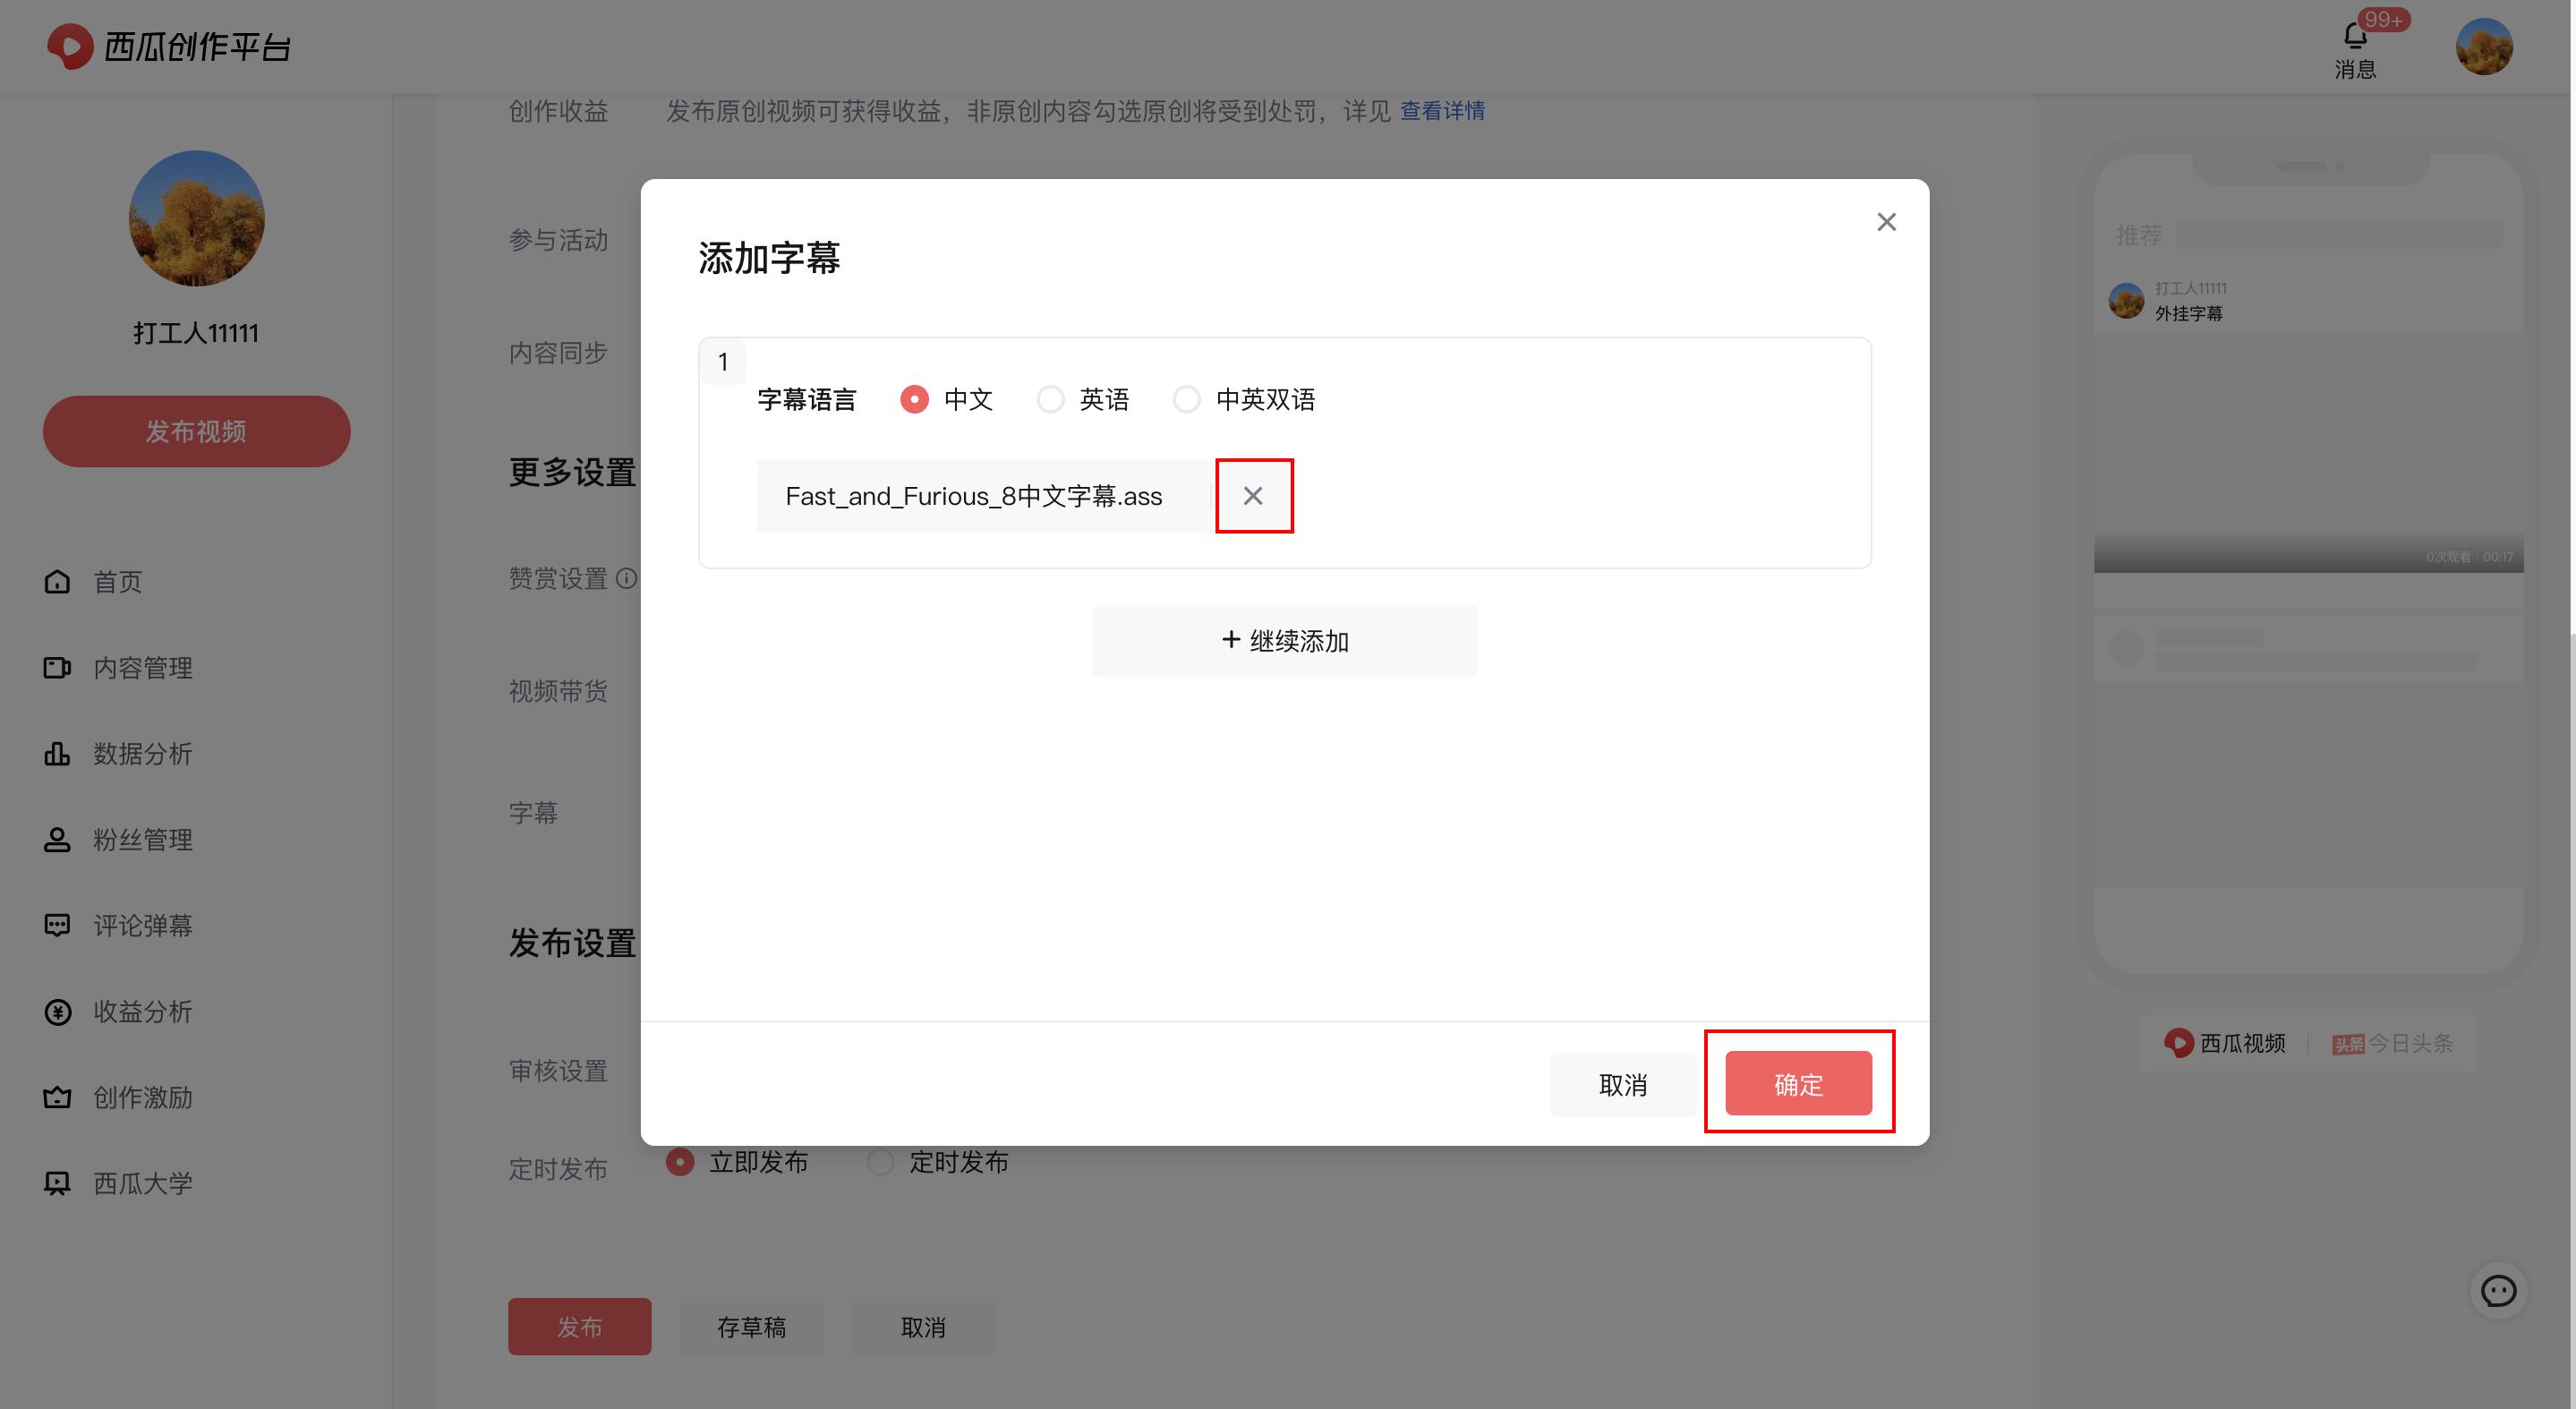Remove the Fast_and_Furious_8 subtitle file
Viewport: 2576px width, 1409px height.
coord(1254,495)
